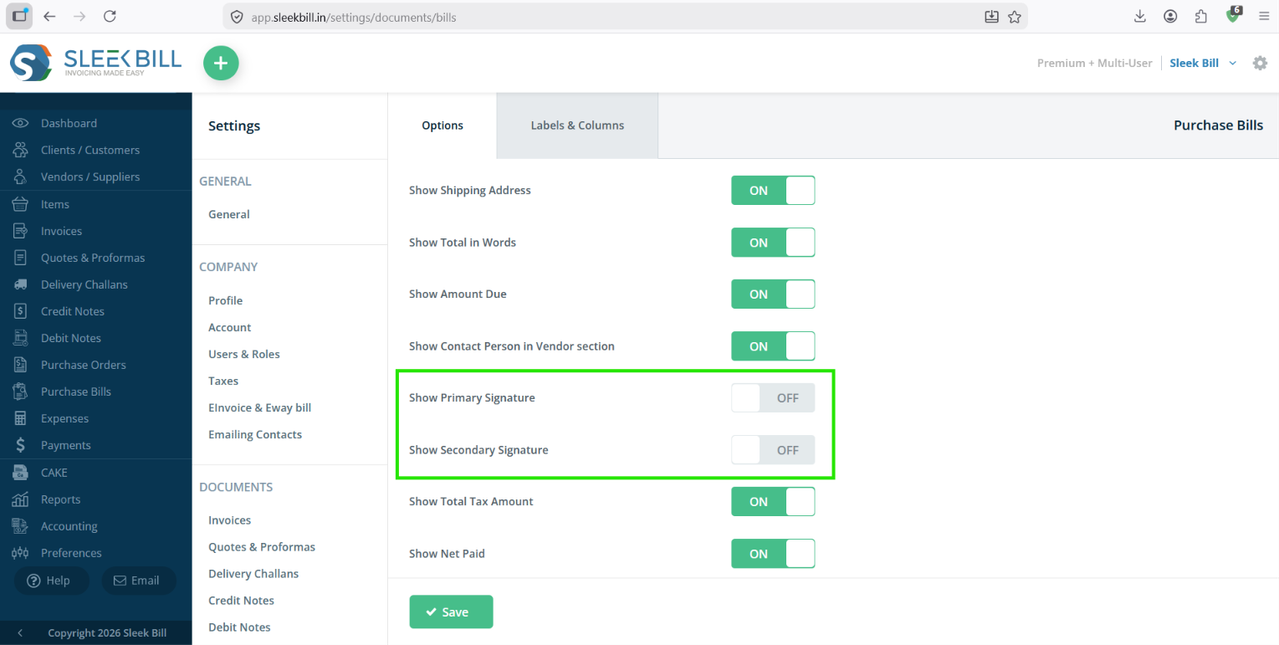This screenshot has height=645, width=1279.
Task: Open Taxes settings
Action: (223, 381)
